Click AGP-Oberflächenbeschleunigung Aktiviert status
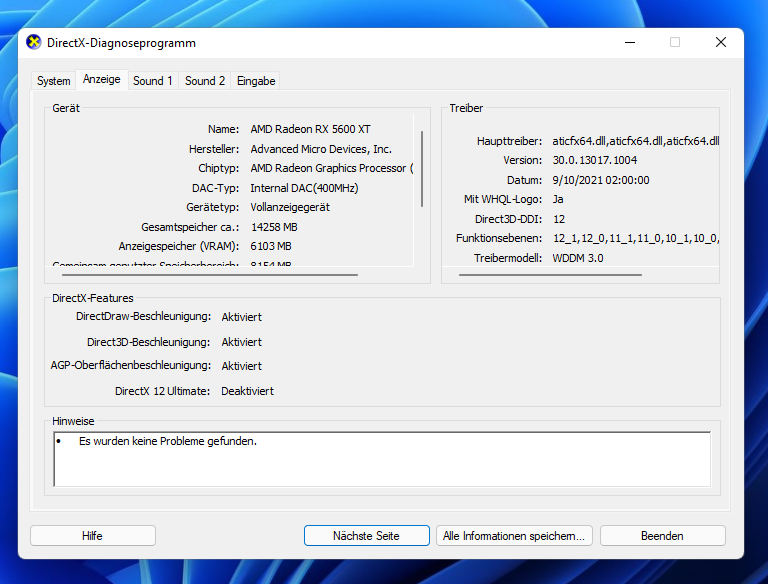This screenshot has width=768, height=584. pos(241,366)
